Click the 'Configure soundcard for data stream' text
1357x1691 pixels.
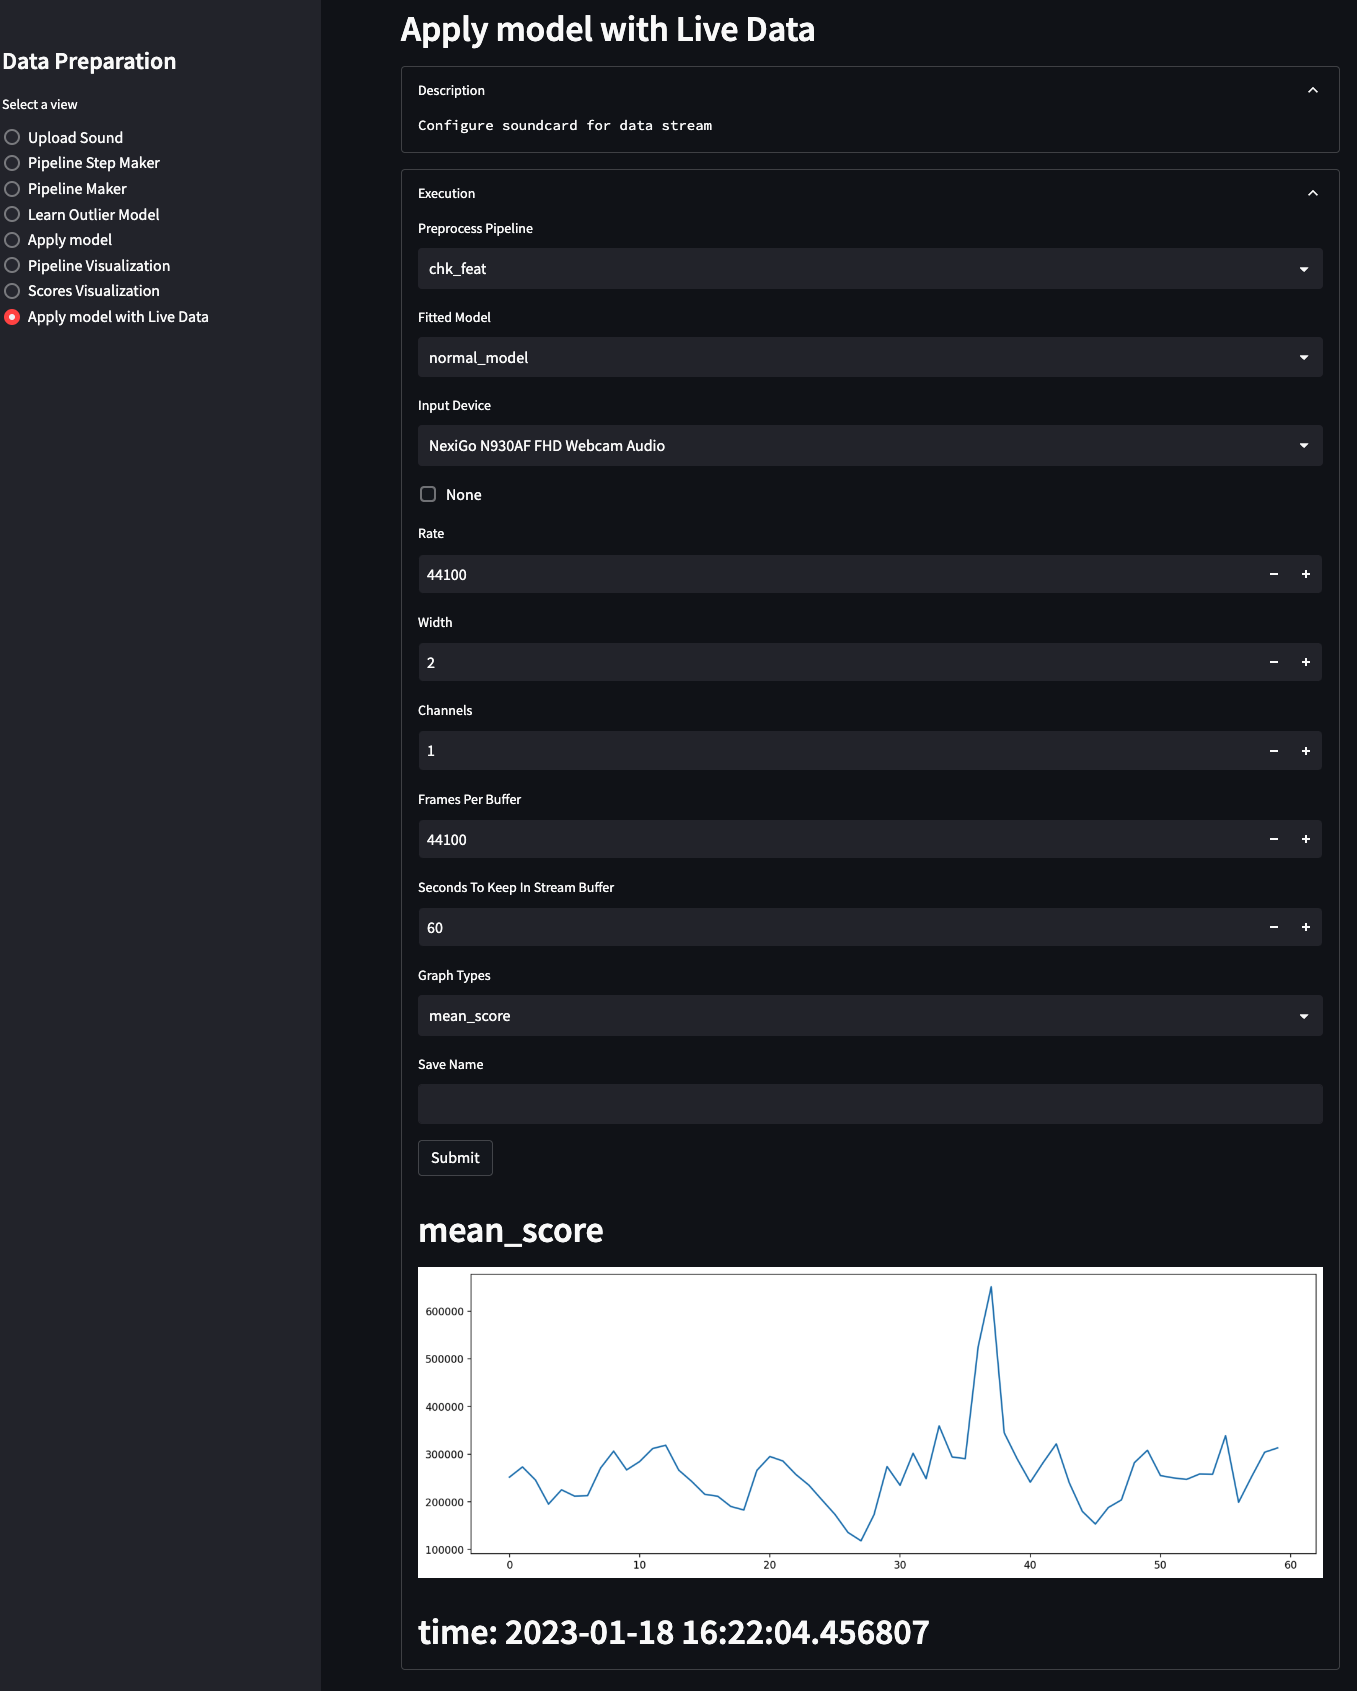(x=565, y=125)
